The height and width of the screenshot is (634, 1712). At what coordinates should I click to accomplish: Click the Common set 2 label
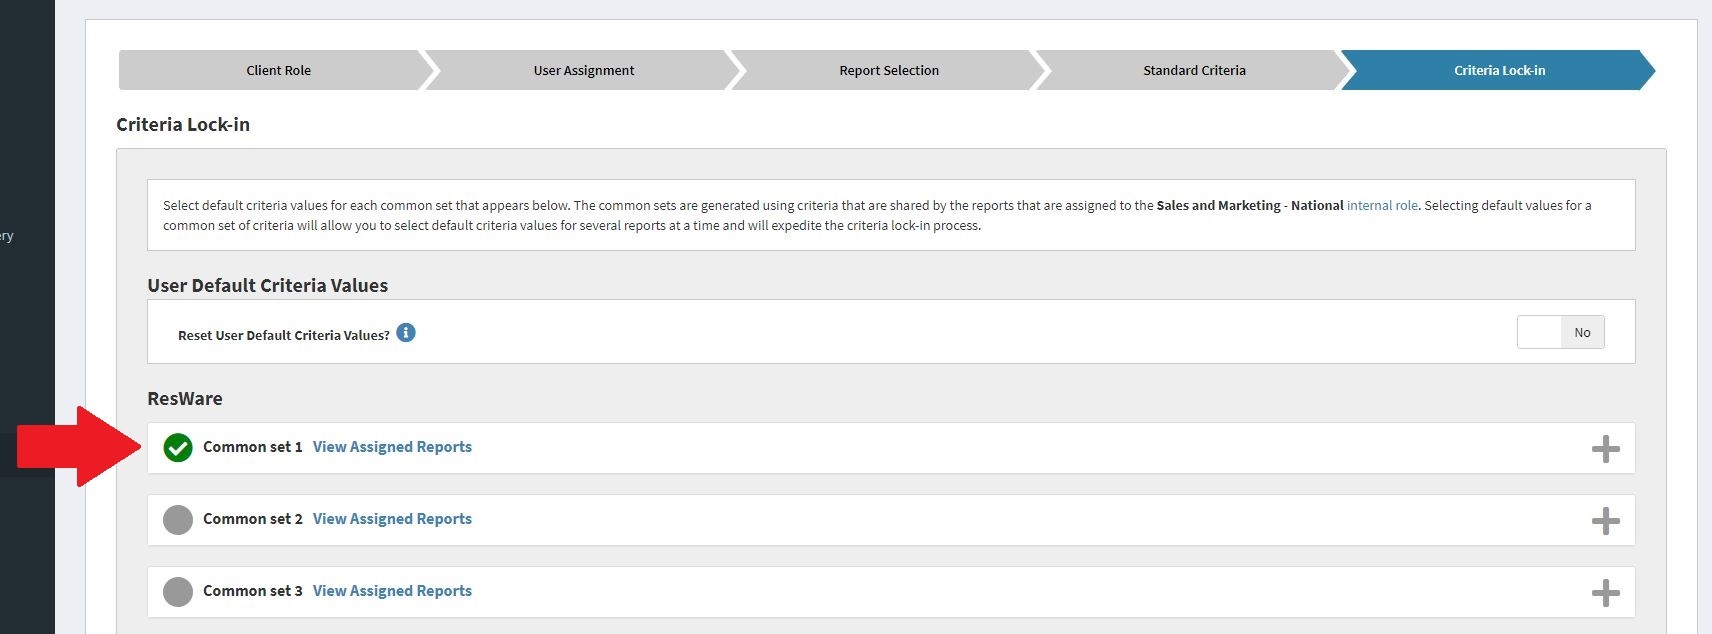pos(252,519)
